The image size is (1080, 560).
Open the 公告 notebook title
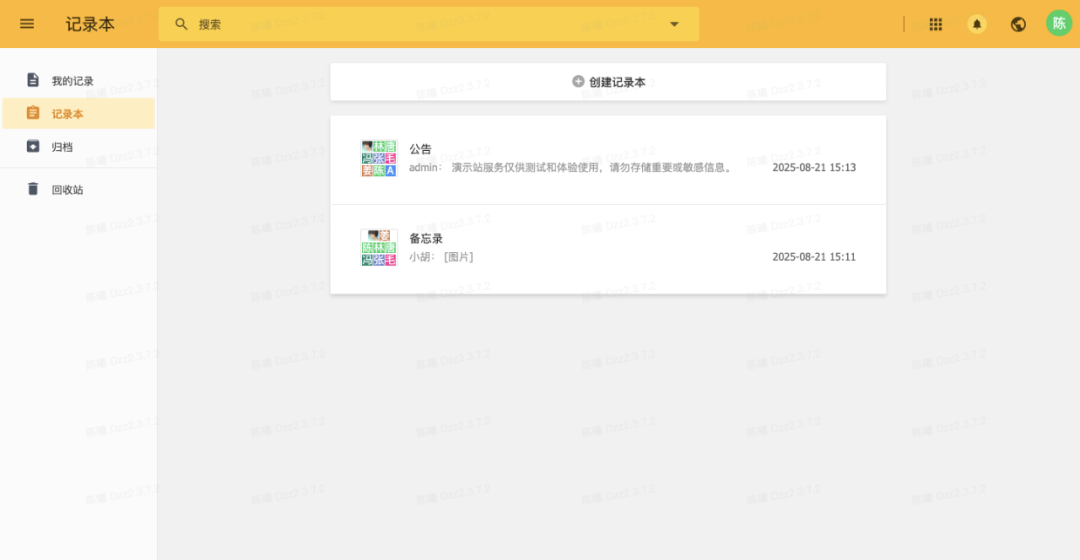420,149
